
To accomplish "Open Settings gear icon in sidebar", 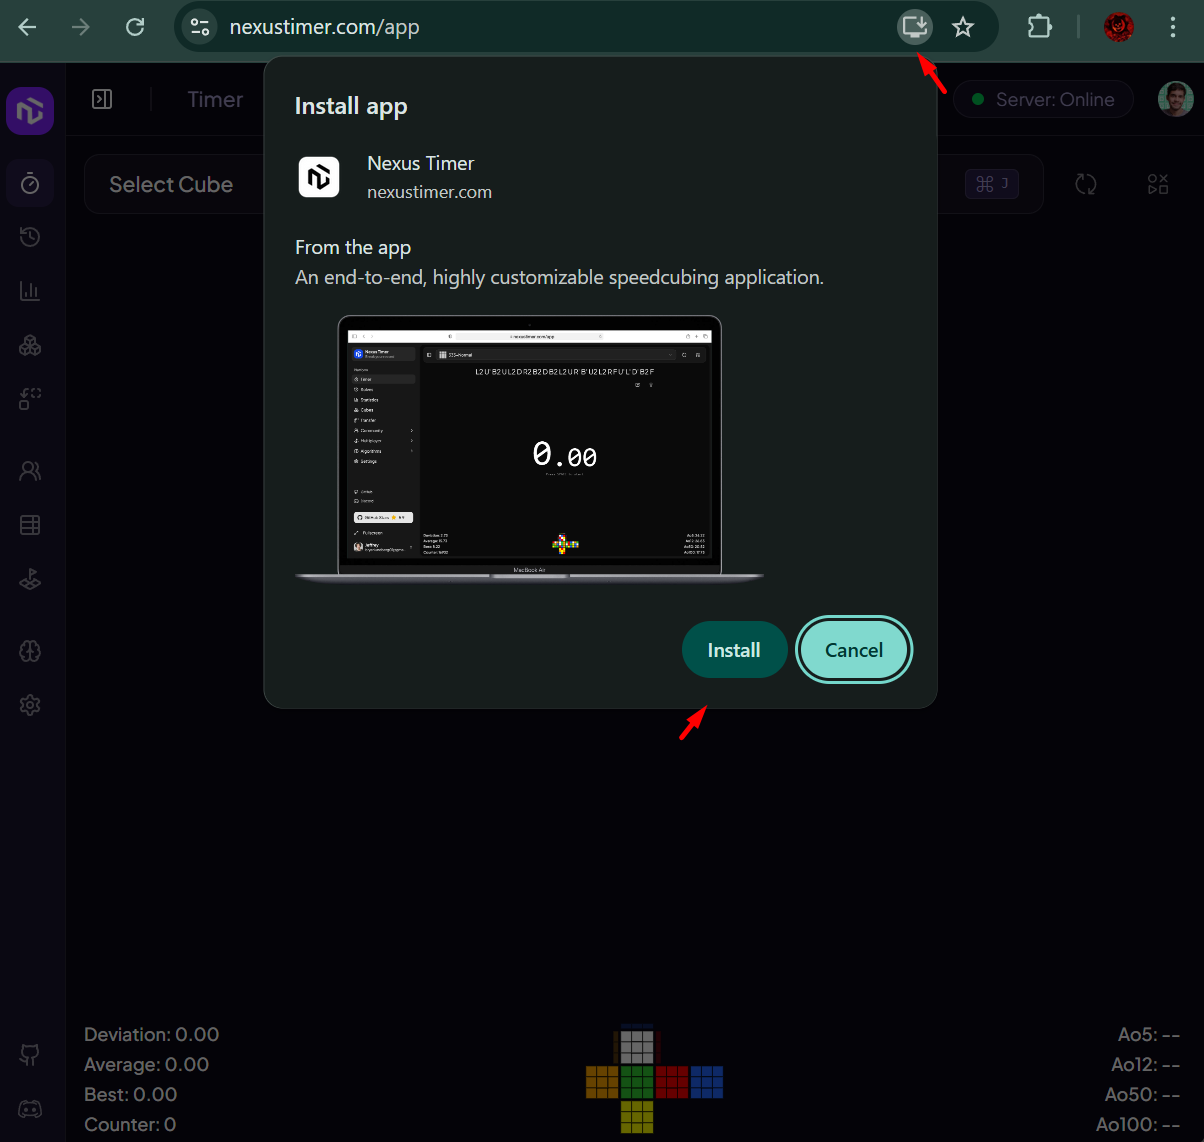I will click(30, 705).
